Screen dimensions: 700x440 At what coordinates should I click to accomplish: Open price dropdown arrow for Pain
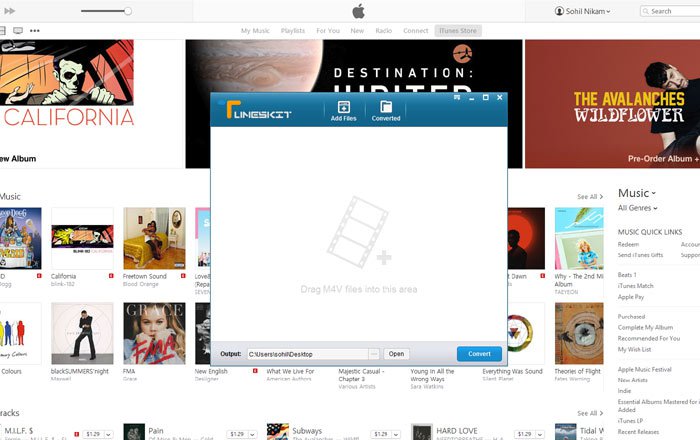252,434
